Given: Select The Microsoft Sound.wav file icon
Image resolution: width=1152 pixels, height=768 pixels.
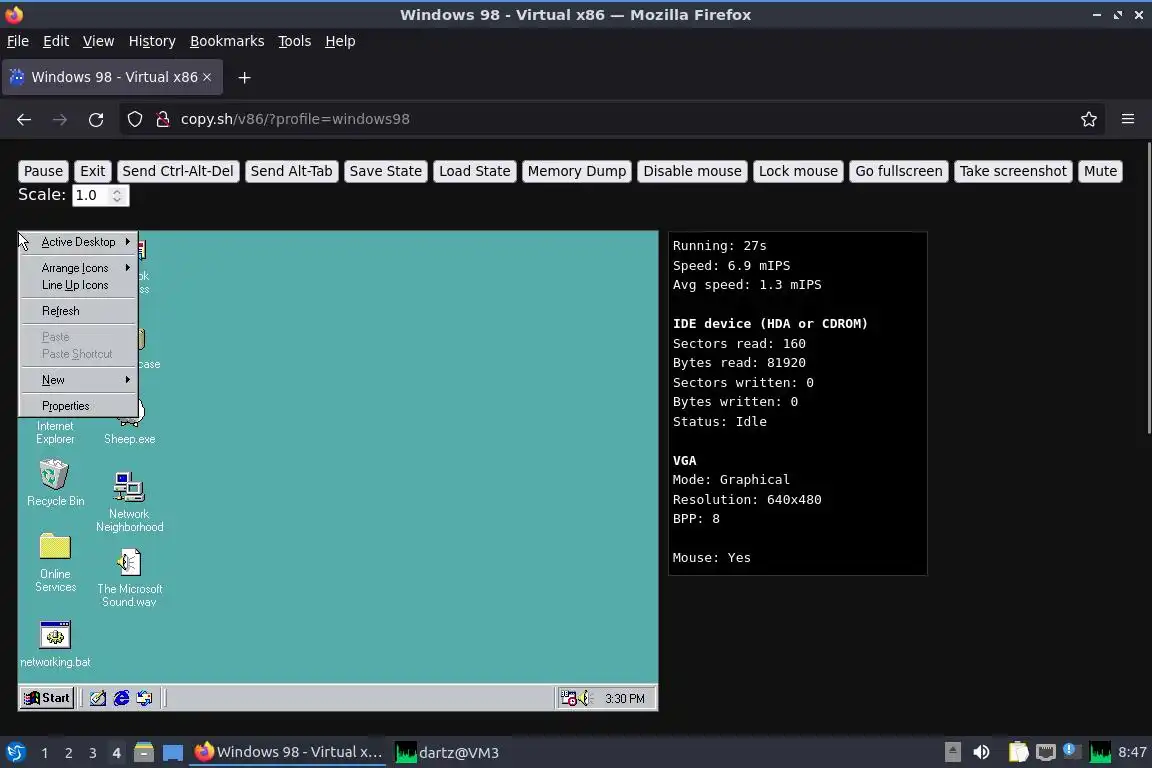Looking at the screenshot, I should [x=129, y=578].
